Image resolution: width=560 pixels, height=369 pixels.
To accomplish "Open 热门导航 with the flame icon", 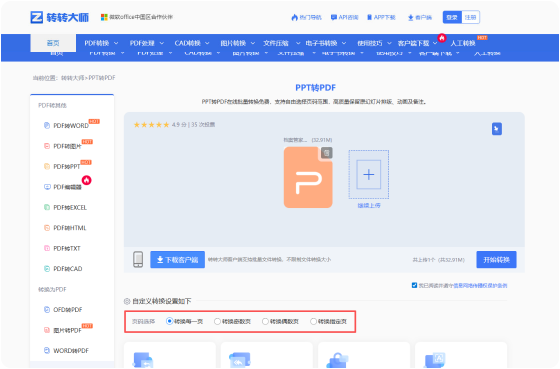I will point(306,17).
